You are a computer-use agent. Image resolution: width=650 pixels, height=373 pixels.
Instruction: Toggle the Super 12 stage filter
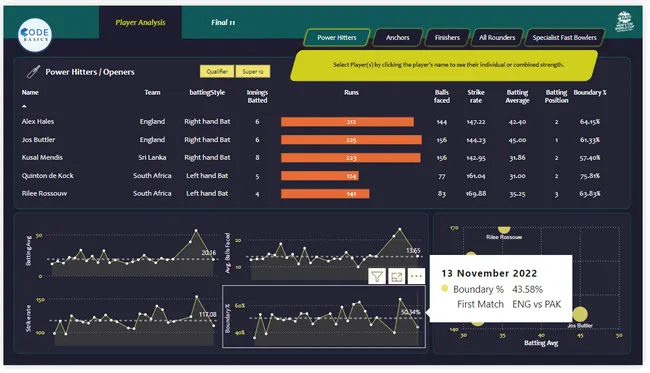[x=253, y=71]
